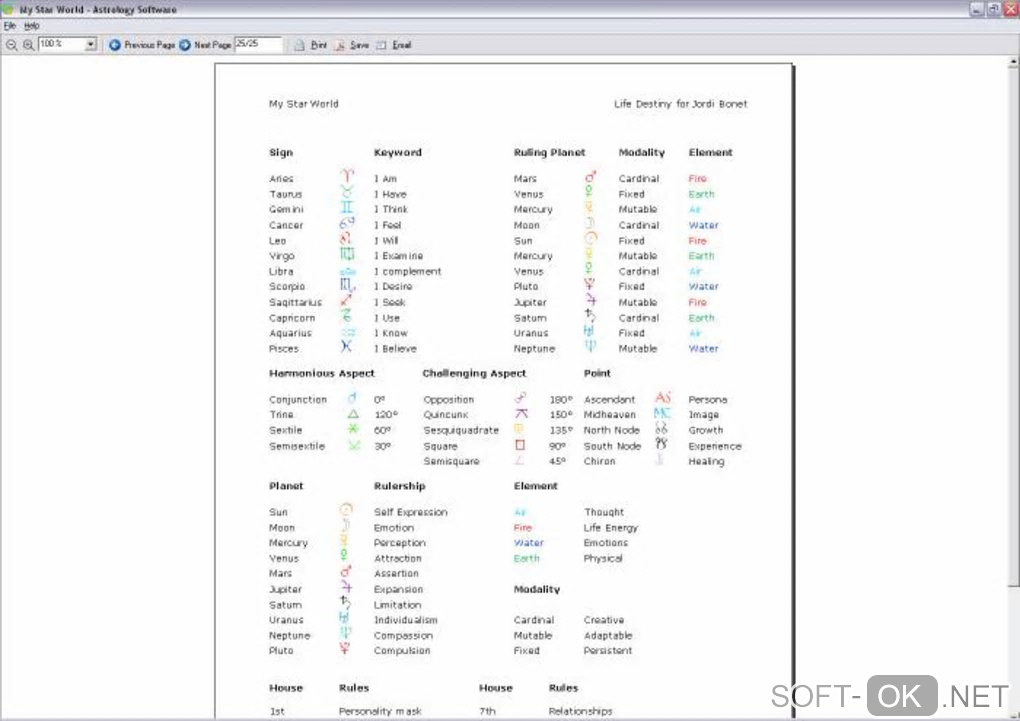Click the 'I complement' keyword text
This screenshot has height=721, width=1020.
408,271
